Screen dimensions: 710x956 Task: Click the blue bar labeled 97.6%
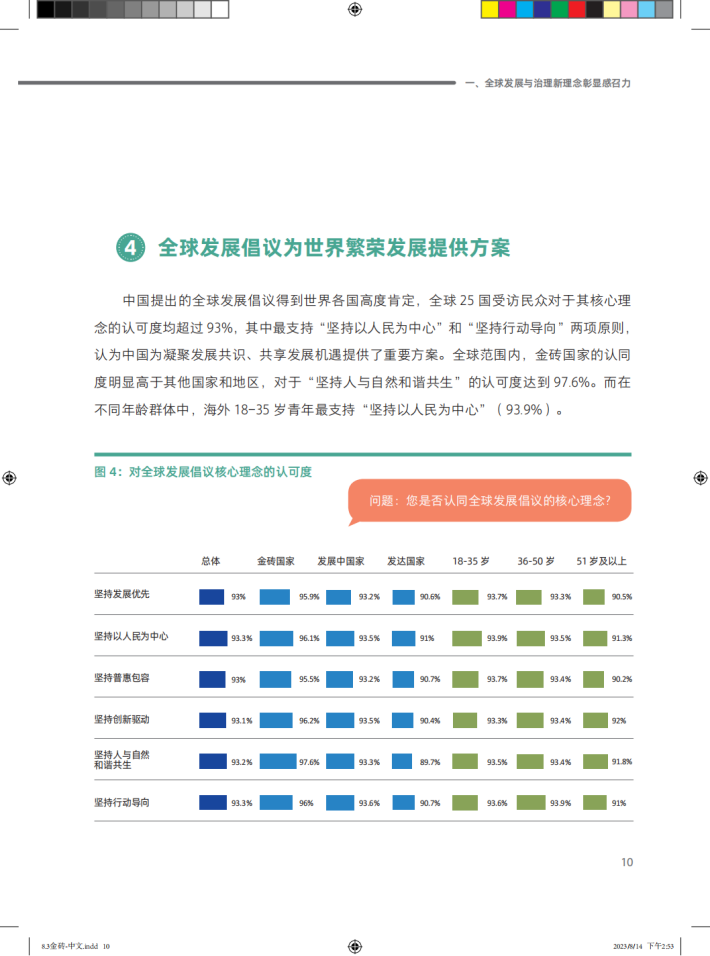[x=278, y=761]
